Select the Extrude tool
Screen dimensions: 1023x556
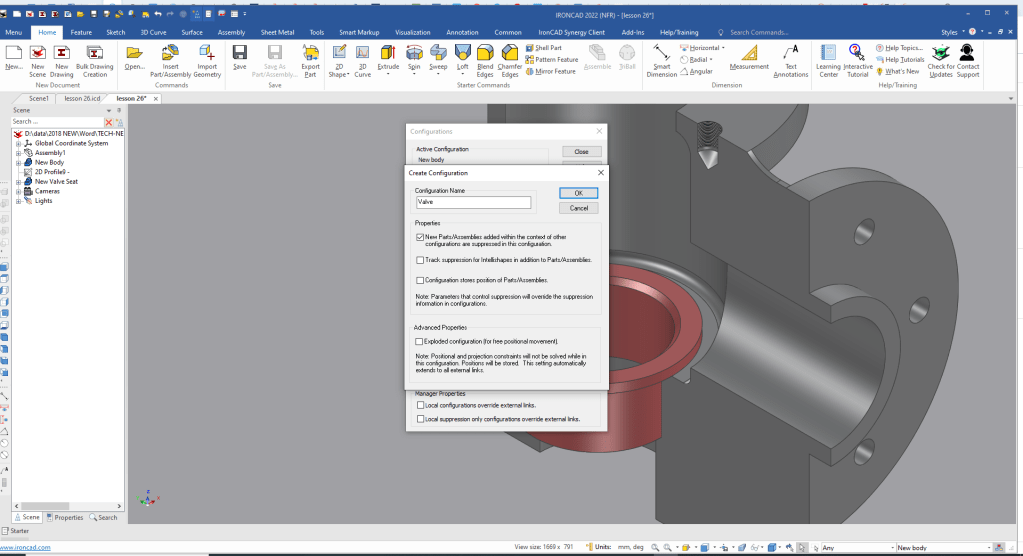coord(388,53)
